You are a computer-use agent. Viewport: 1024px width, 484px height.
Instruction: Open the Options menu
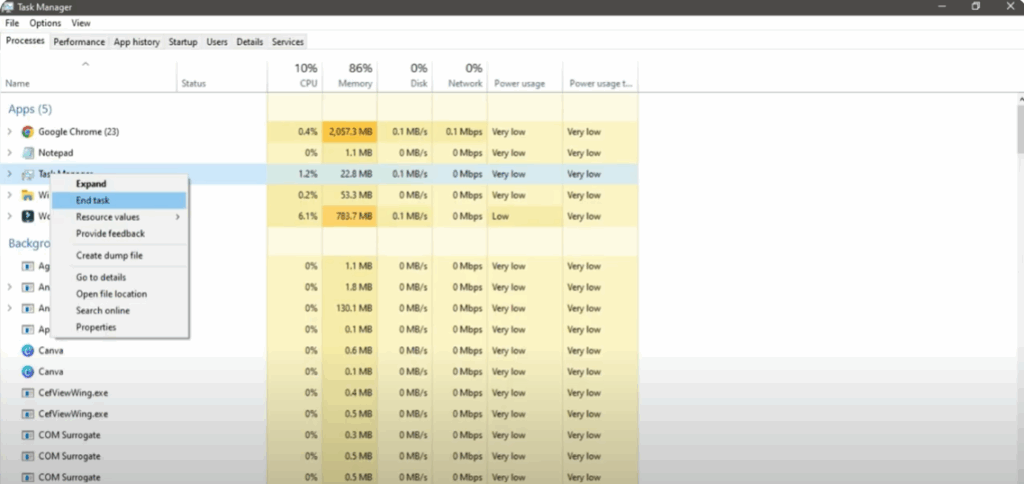45,23
